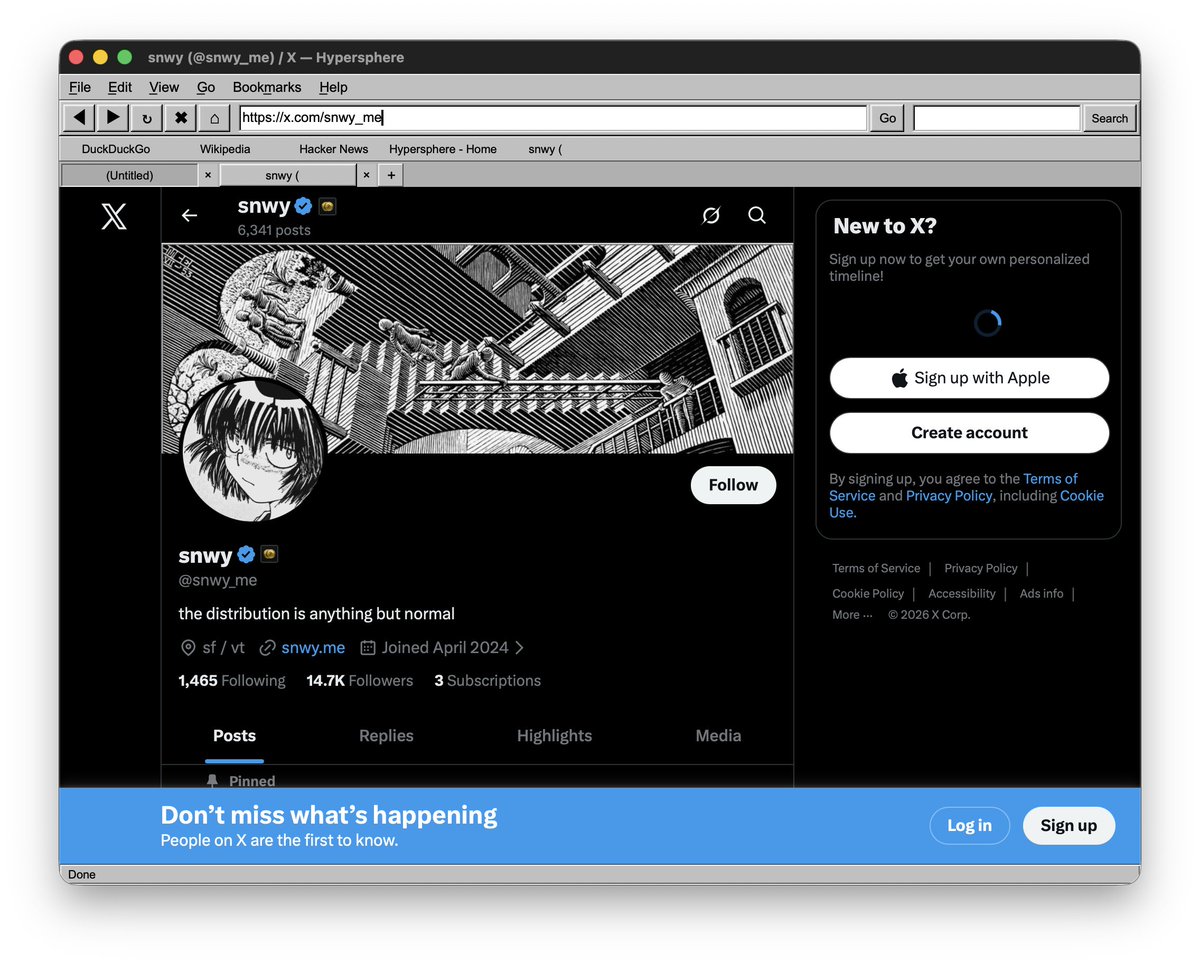Click the browser Search button

coord(1110,118)
